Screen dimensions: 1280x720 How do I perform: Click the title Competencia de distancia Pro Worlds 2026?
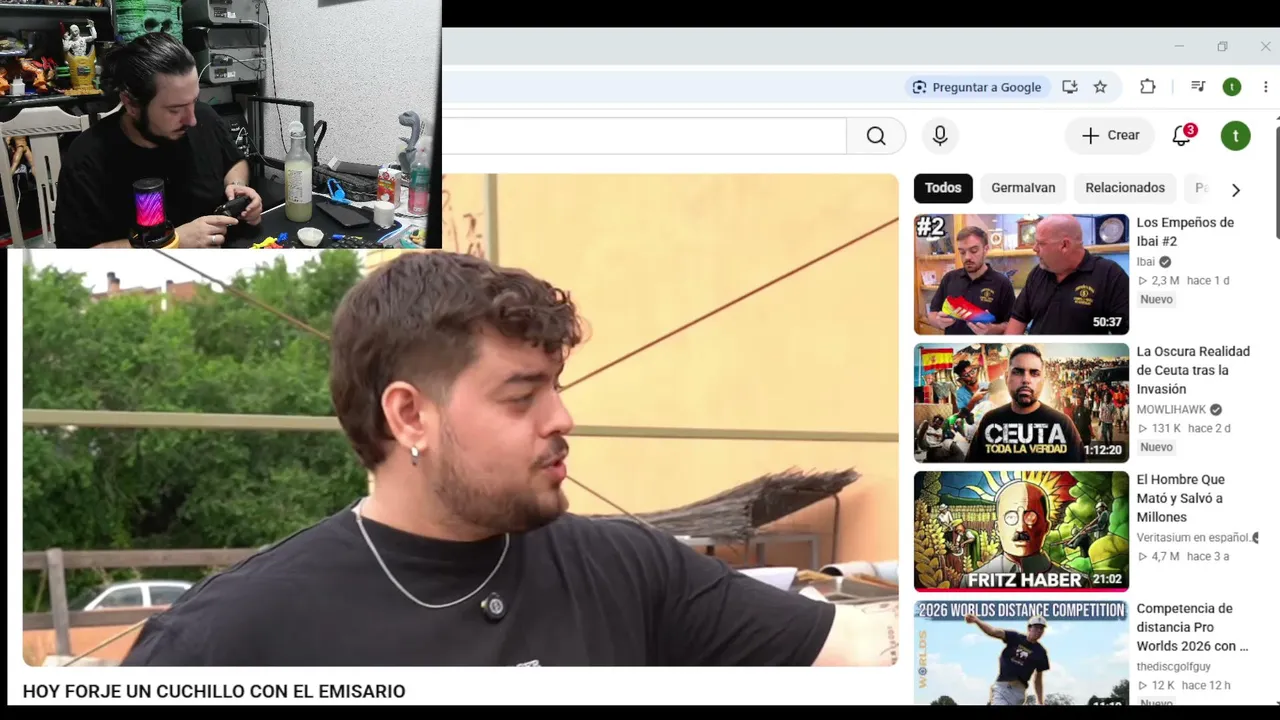(1192, 627)
